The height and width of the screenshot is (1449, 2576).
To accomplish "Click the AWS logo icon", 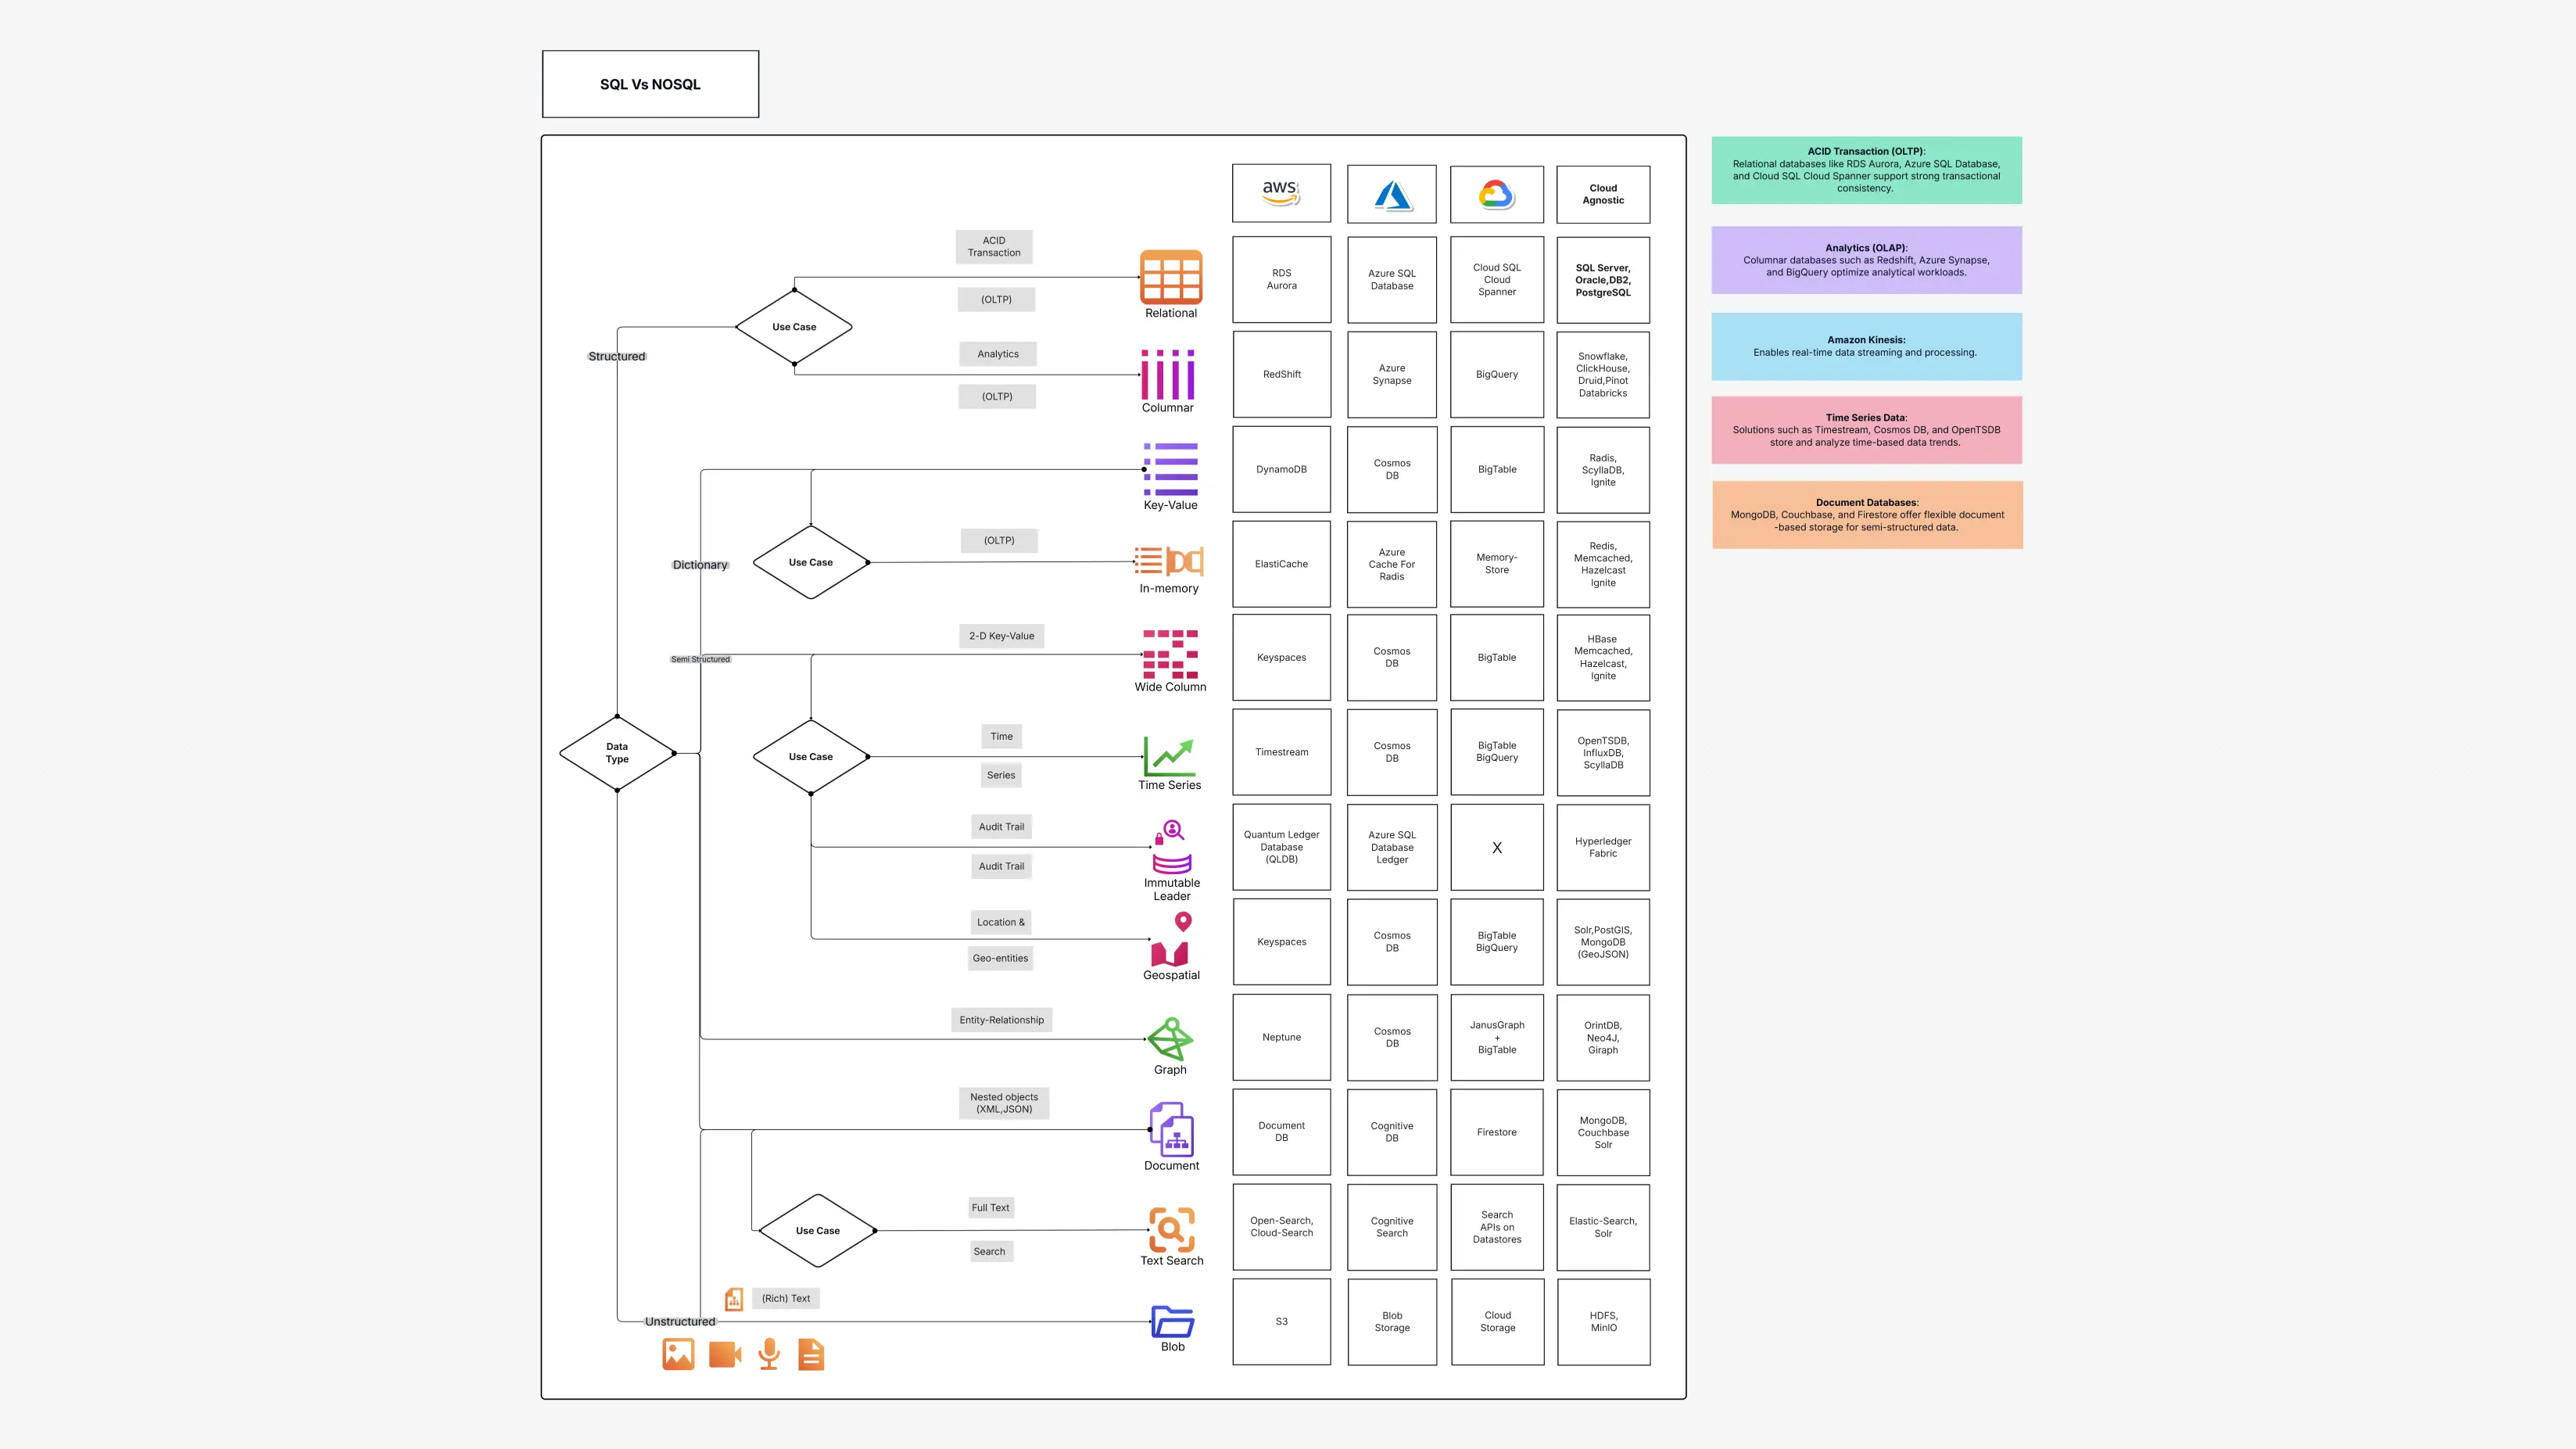I will coord(1281,192).
